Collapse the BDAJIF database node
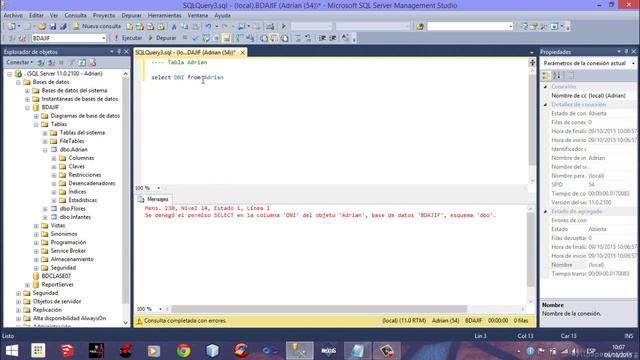Viewport: 640px width, 360px height. pos(27,108)
